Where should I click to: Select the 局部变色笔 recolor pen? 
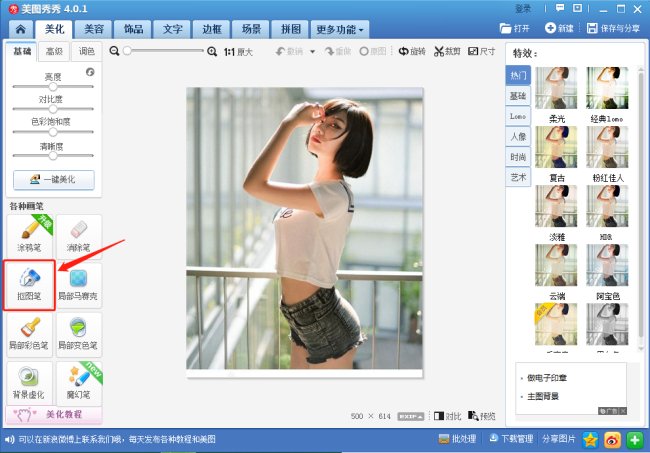(x=79, y=334)
